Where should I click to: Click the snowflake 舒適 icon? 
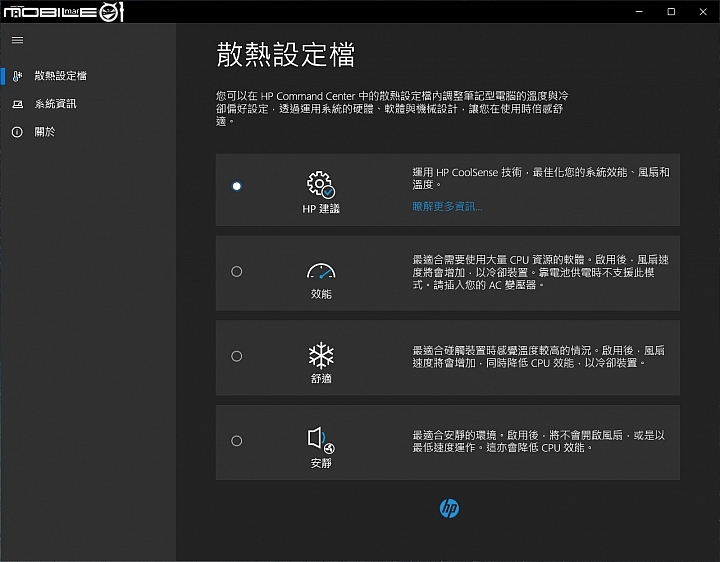[x=321, y=355]
